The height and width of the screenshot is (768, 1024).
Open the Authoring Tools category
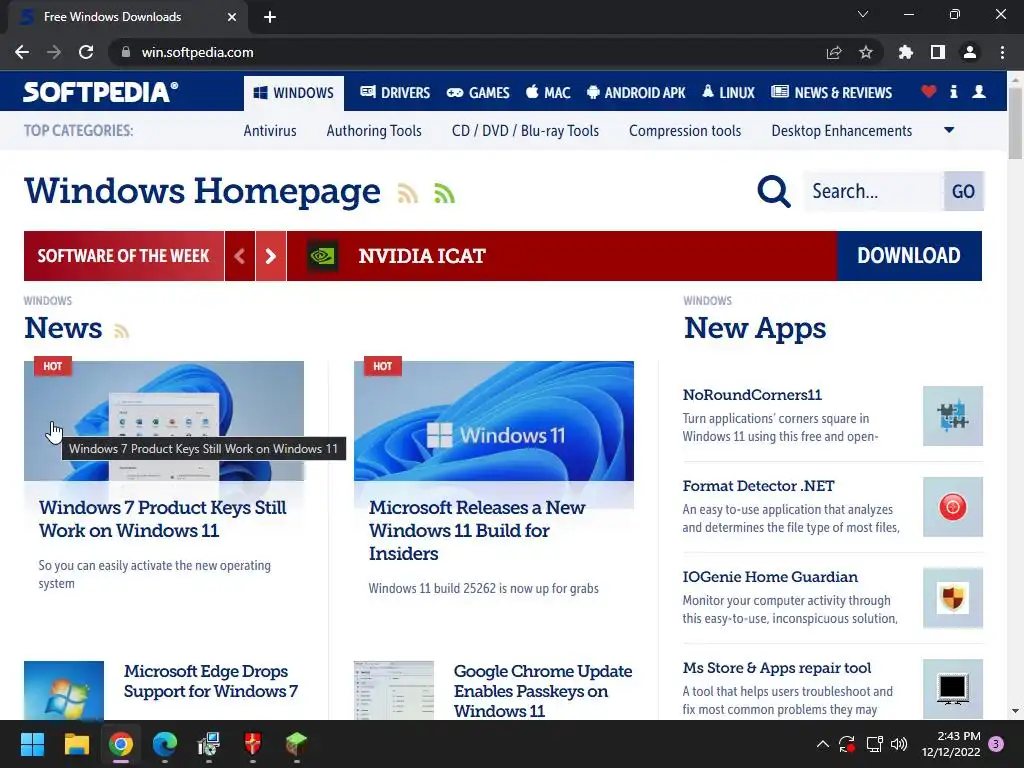click(374, 131)
